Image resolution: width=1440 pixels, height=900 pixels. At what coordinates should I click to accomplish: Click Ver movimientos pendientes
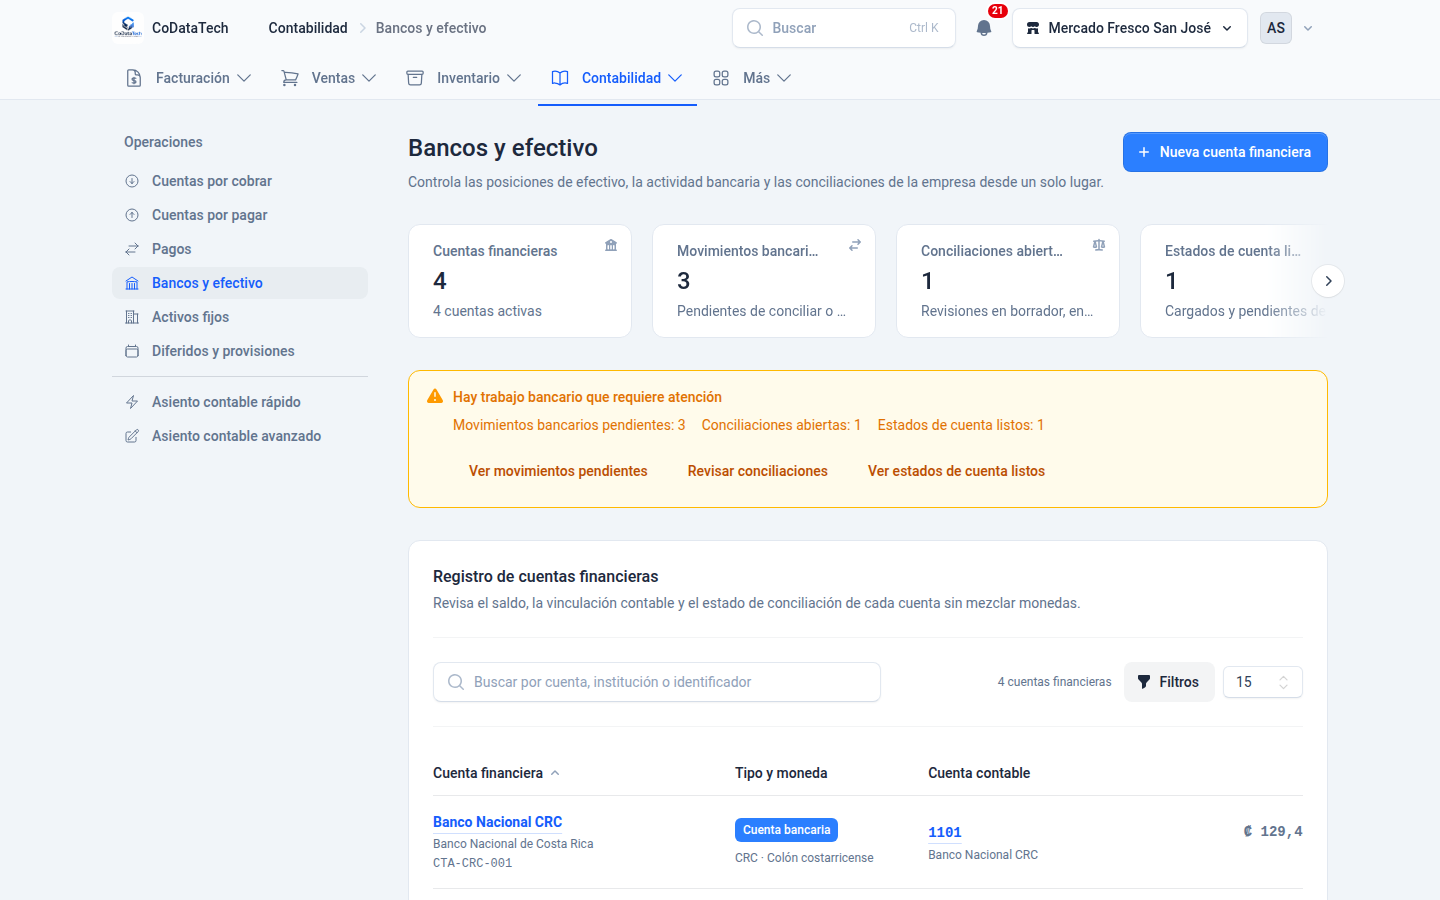pyautogui.click(x=558, y=471)
